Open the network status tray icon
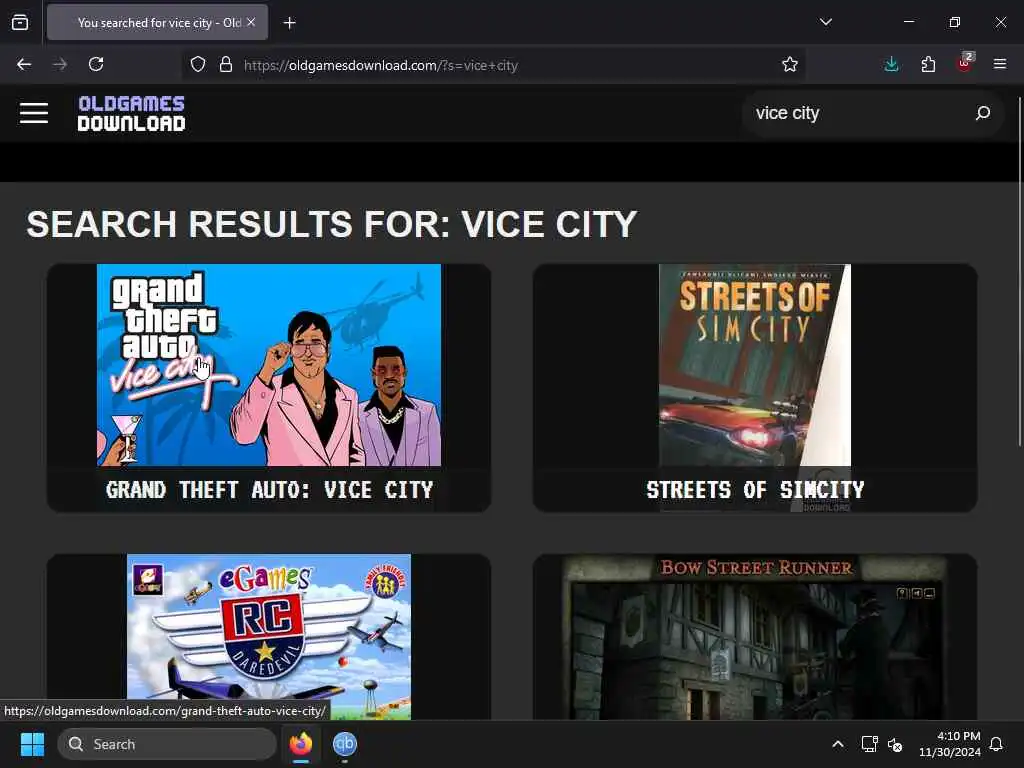1024x768 pixels. 869,744
